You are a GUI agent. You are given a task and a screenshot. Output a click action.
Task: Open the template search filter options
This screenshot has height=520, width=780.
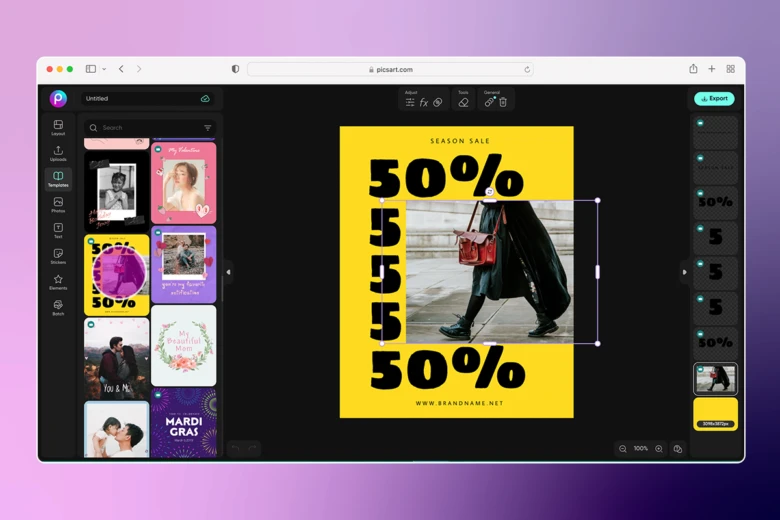[208, 128]
